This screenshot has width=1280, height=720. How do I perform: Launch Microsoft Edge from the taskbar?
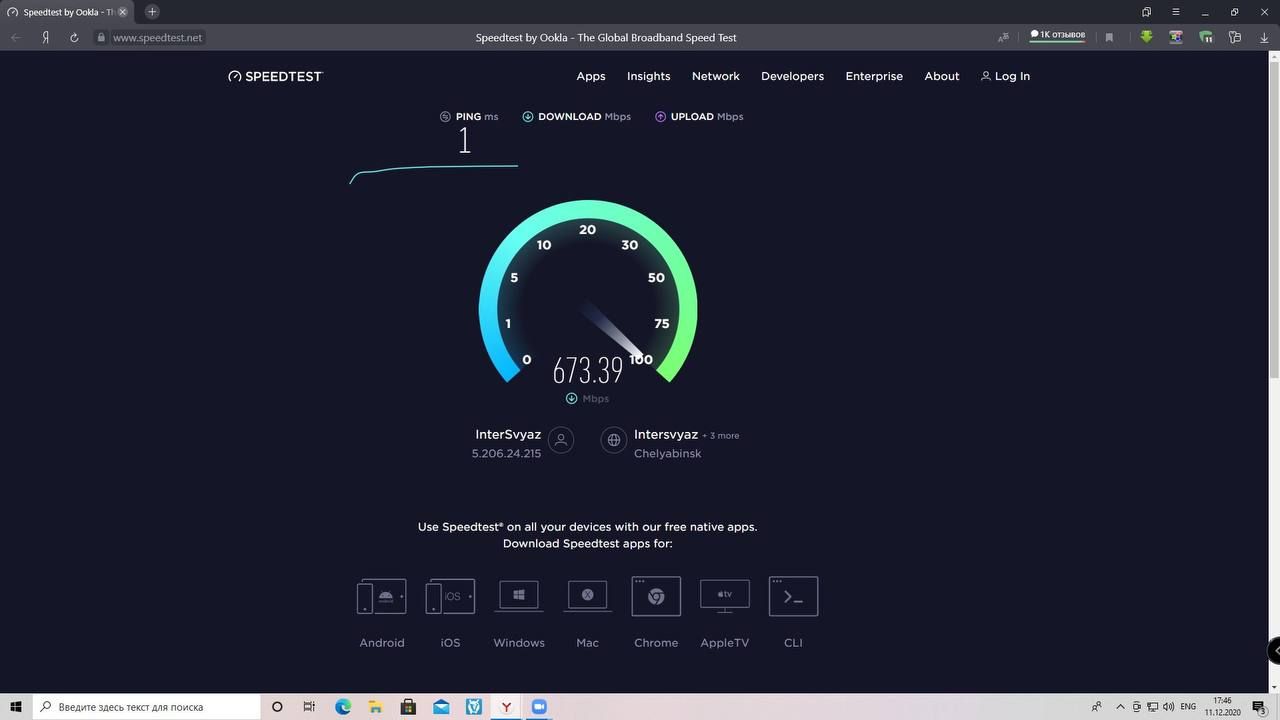pos(343,706)
